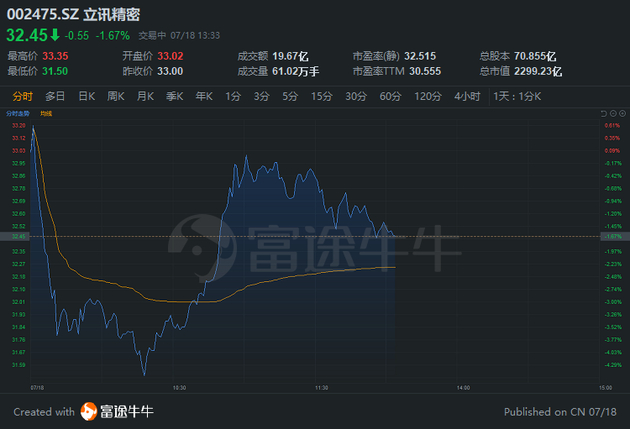630x429 pixels.
Task: Switch to 多日 chart tab
Action: tap(55, 96)
